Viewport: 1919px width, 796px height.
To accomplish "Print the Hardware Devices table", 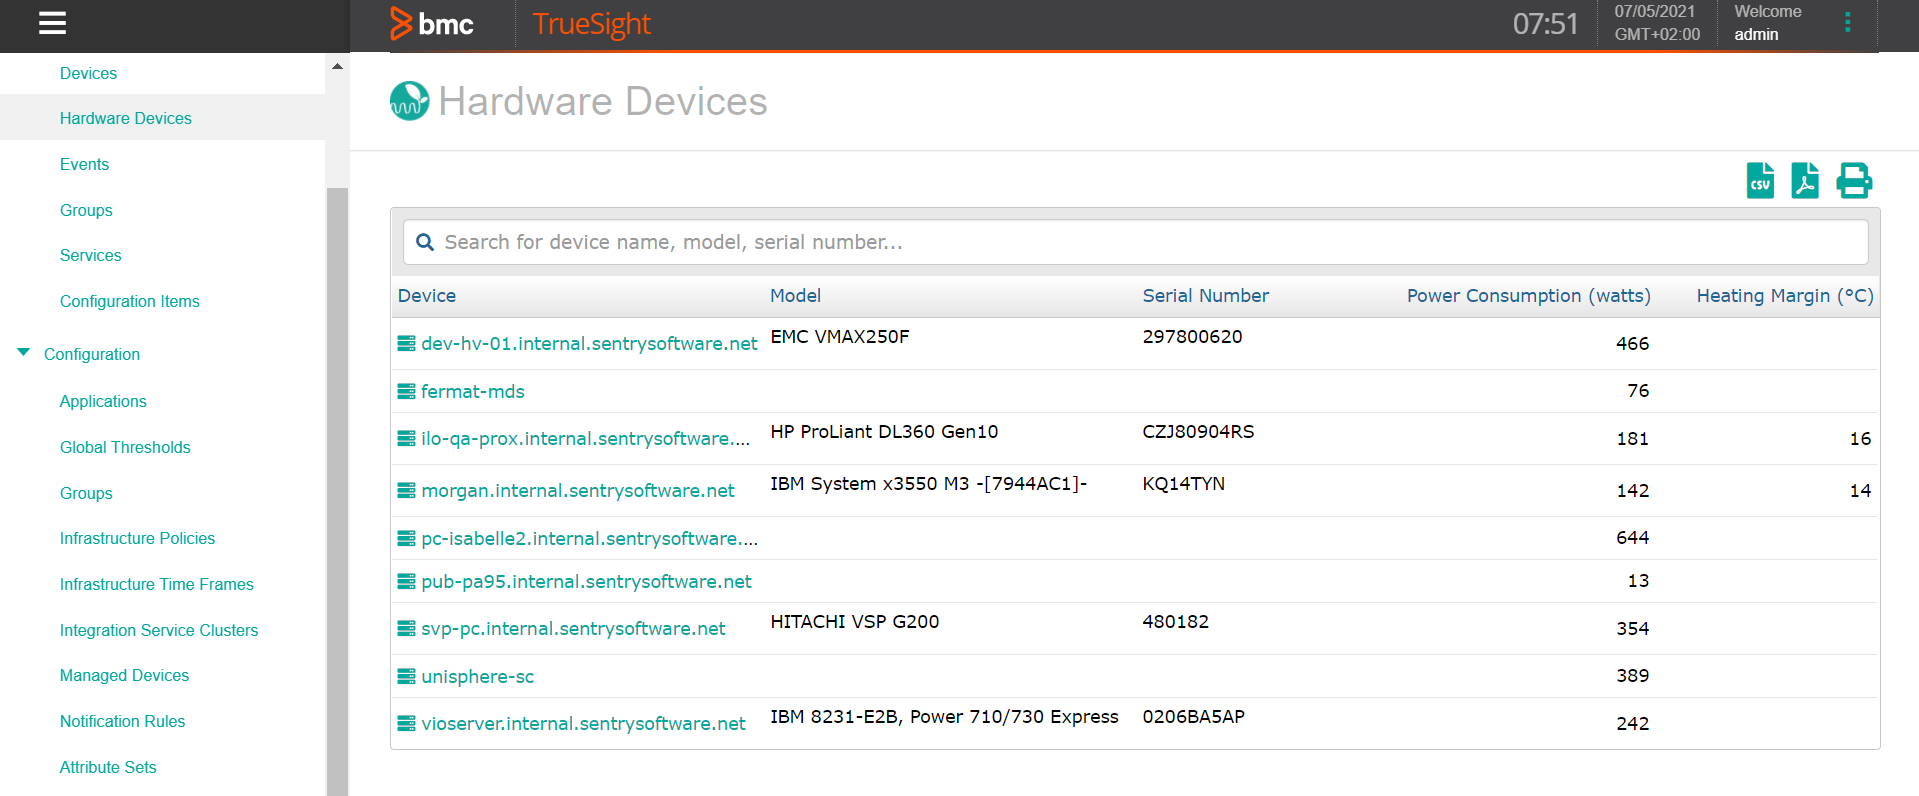I will click(1854, 181).
